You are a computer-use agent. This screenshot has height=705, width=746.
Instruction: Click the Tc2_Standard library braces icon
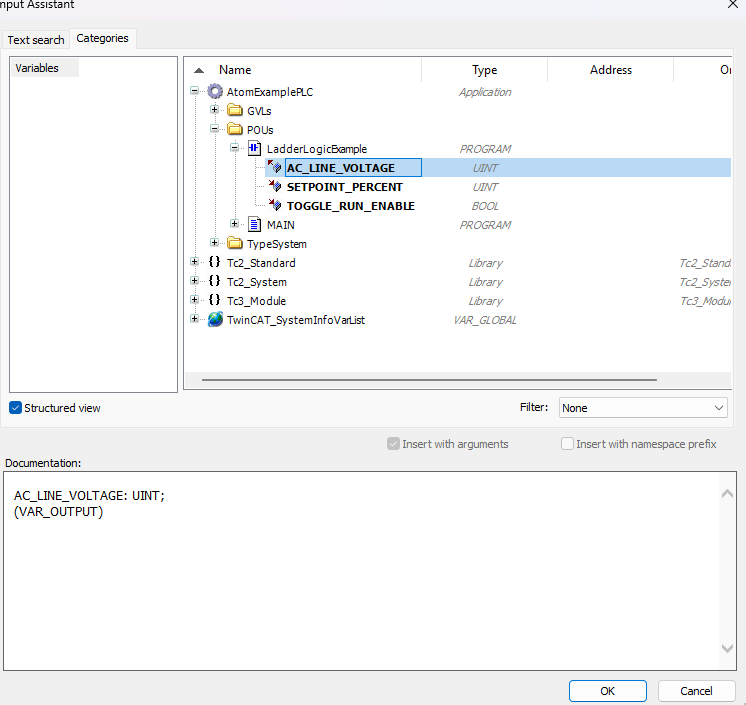tap(215, 262)
